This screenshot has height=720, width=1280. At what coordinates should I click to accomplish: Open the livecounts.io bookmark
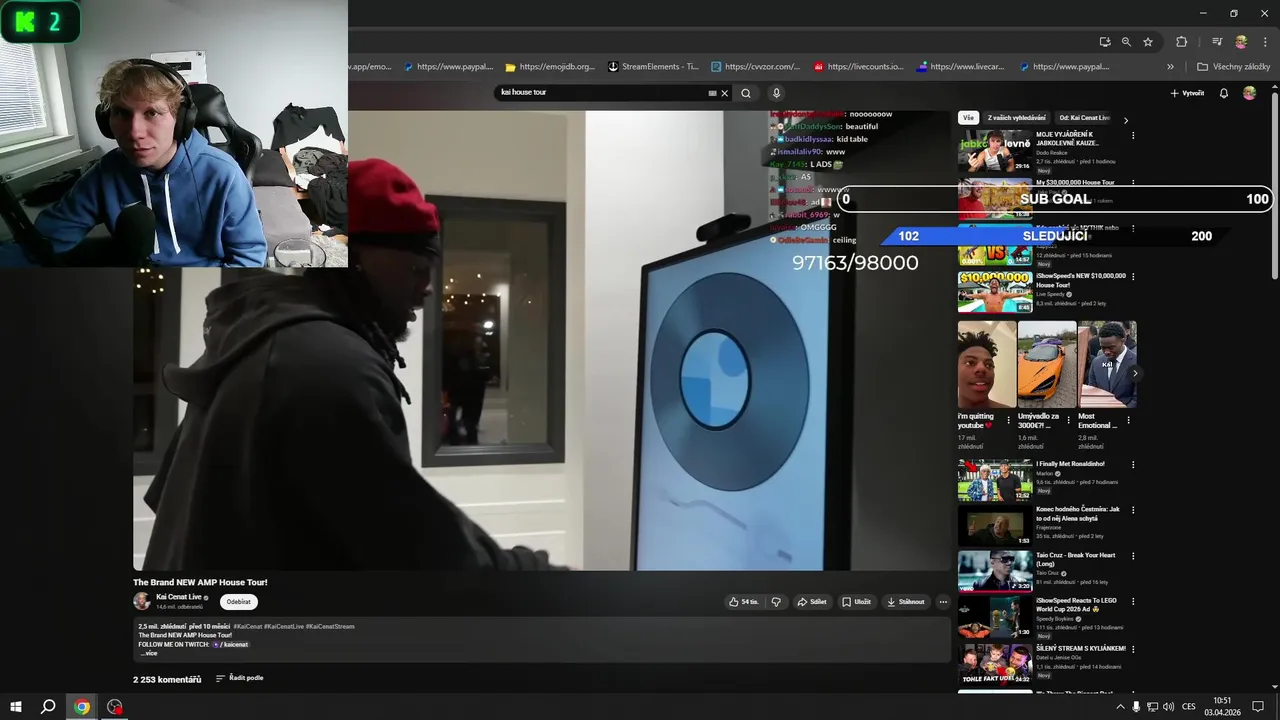pyautogui.click(x=858, y=67)
